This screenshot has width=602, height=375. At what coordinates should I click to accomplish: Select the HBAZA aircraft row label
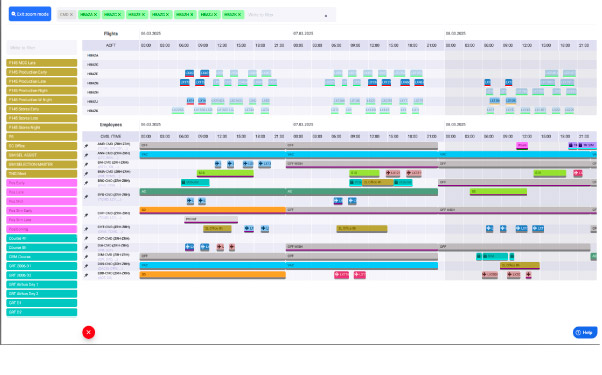[93, 55]
